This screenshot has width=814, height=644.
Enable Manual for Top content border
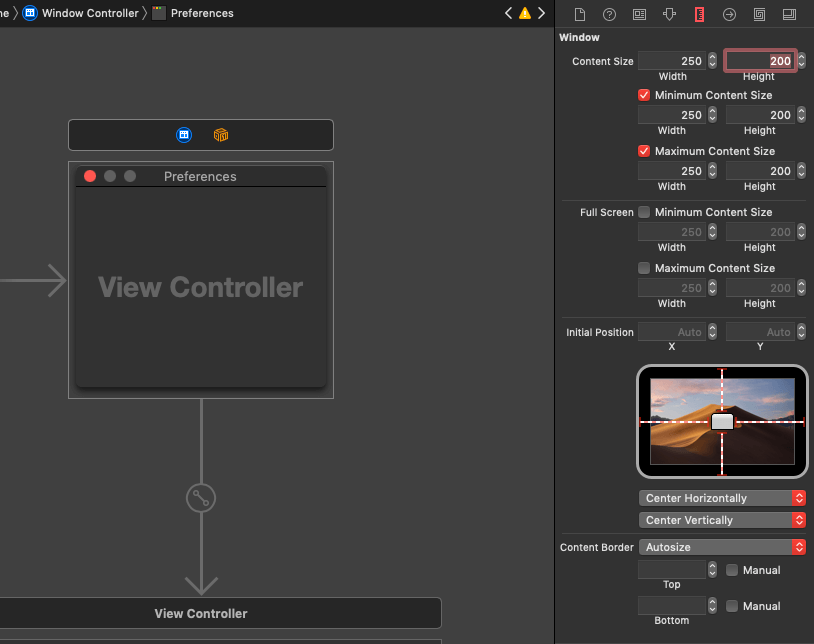[733, 570]
